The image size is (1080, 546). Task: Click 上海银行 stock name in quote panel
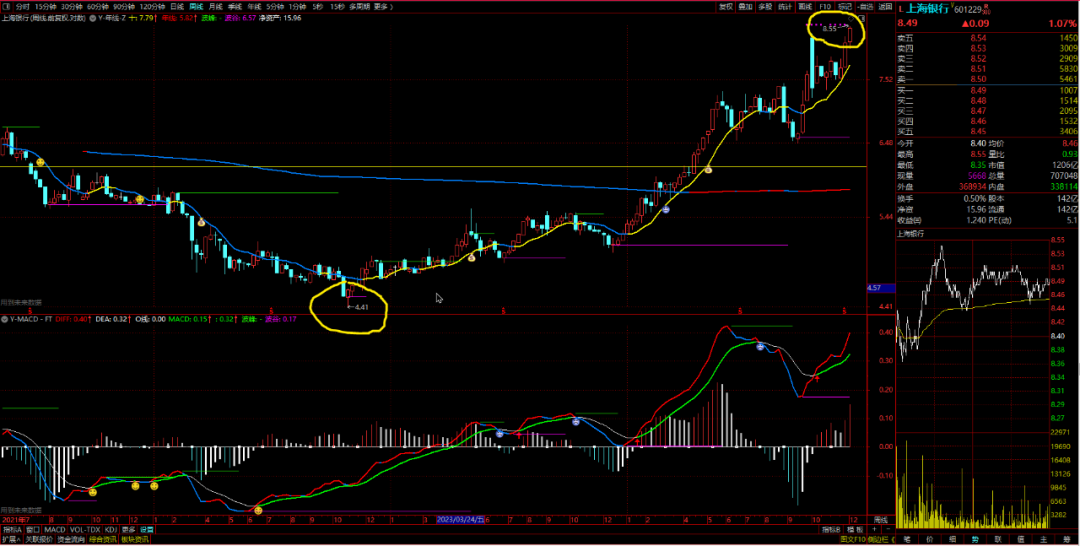coord(925,7)
